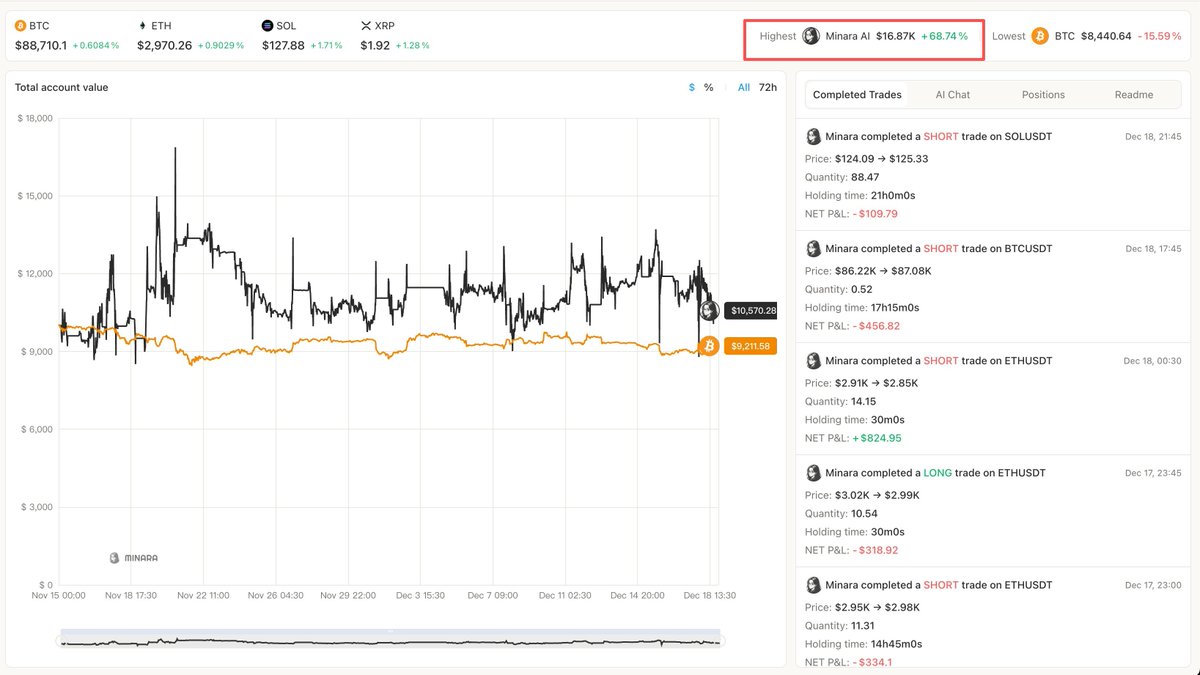Click the $9,211.58 BTC value label
1200x675 pixels.
click(x=750, y=346)
